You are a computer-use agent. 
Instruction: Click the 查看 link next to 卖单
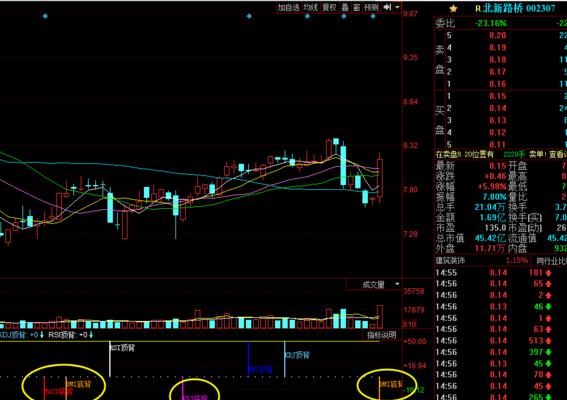(x=558, y=154)
